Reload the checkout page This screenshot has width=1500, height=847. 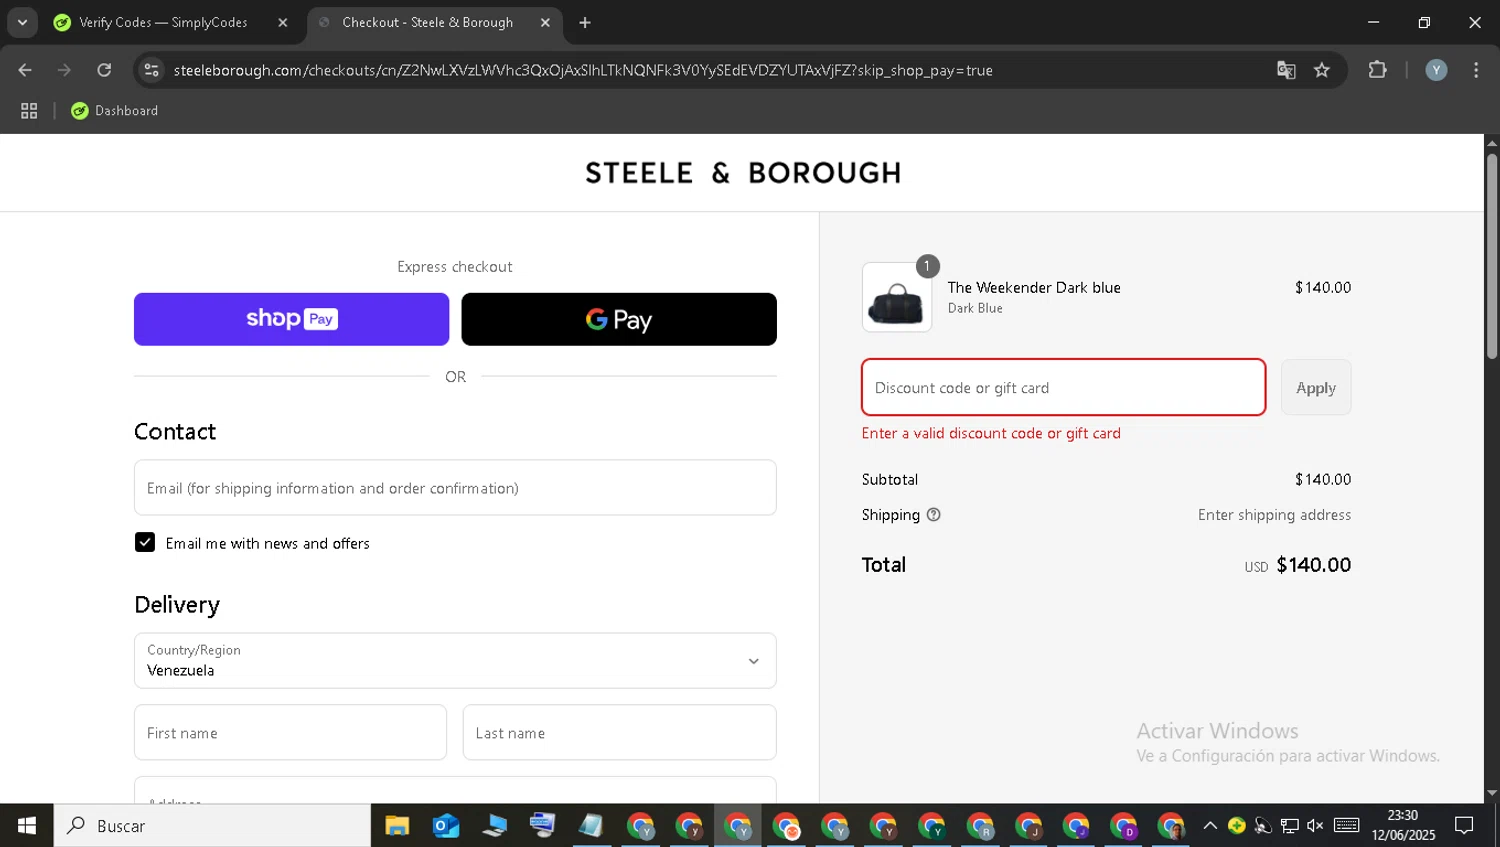pos(104,70)
